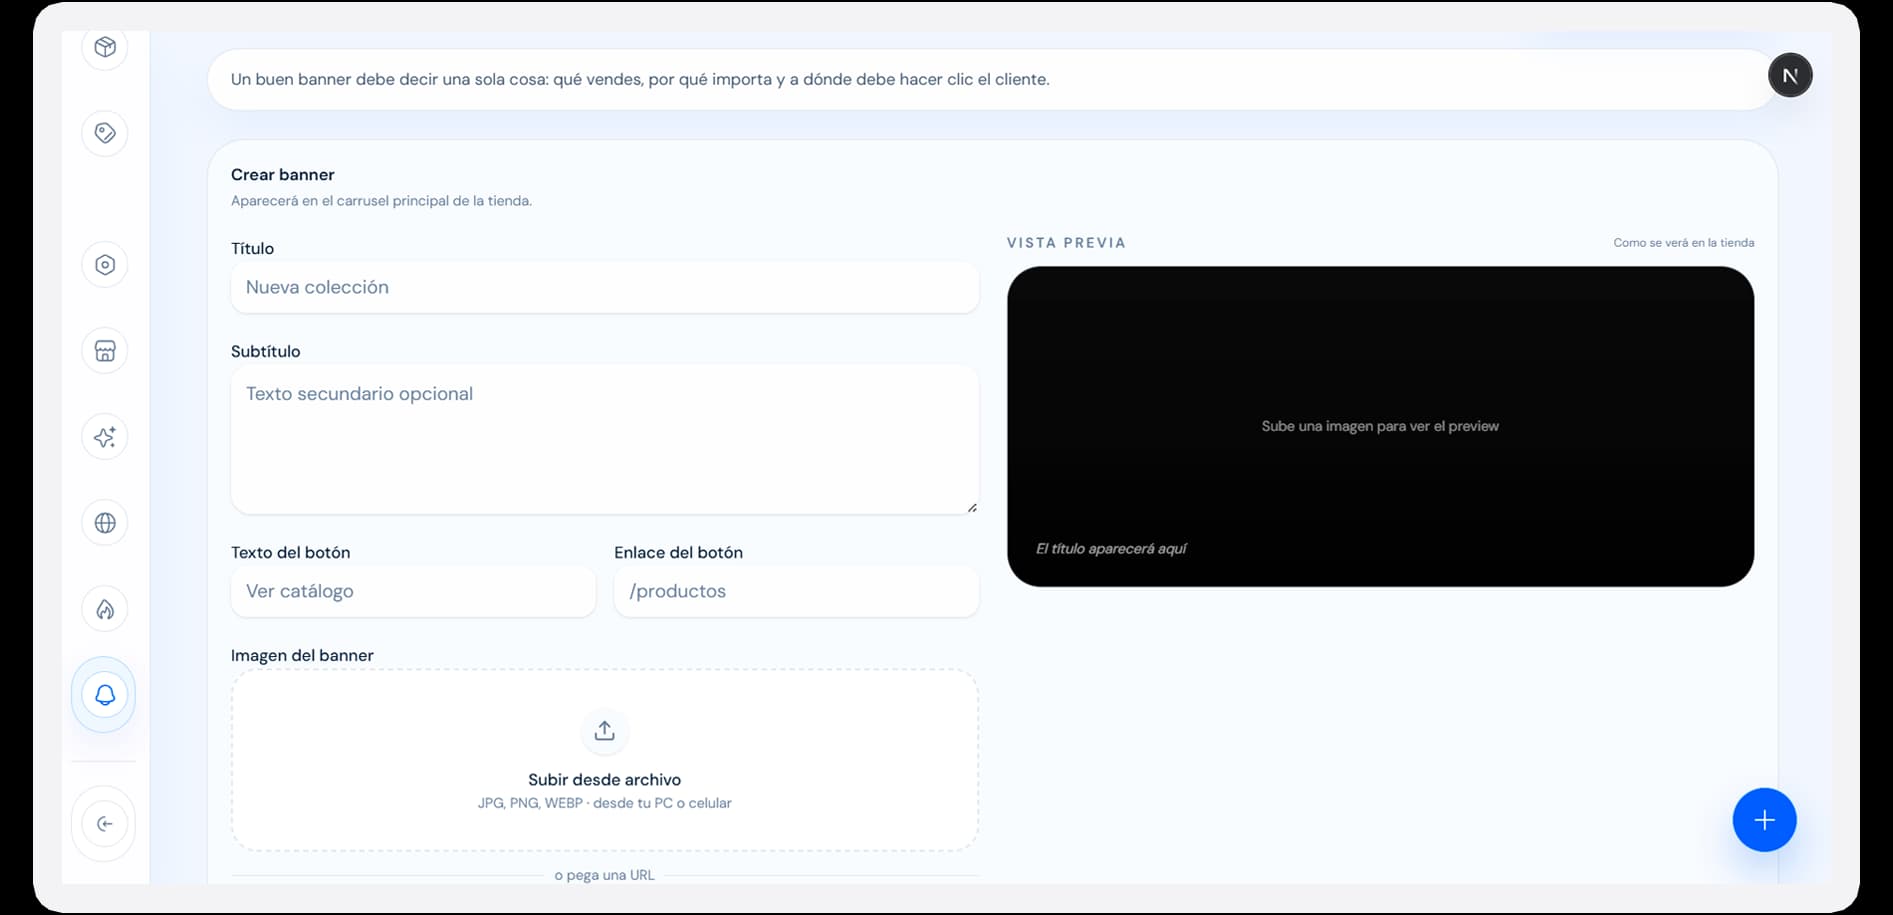
Task: Open the package box sidebar icon
Action: pos(105,47)
